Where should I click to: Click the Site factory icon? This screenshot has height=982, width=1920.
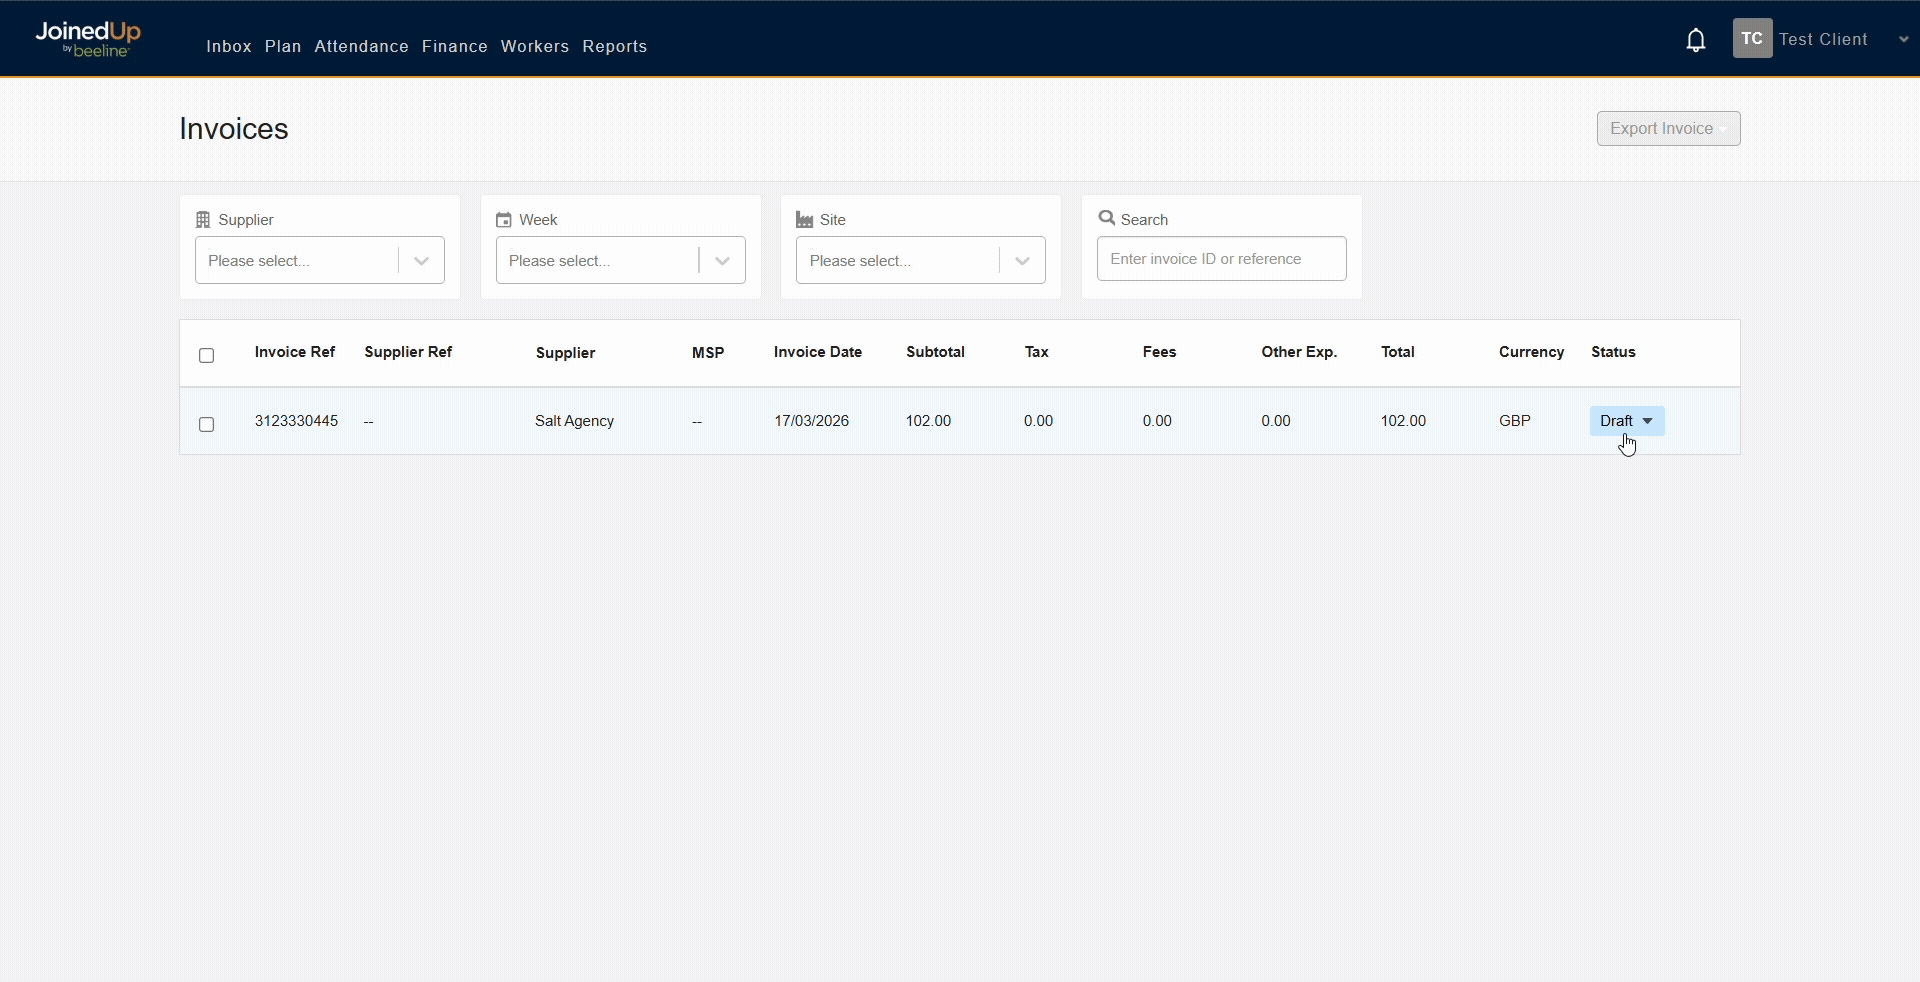[x=804, y=220]
